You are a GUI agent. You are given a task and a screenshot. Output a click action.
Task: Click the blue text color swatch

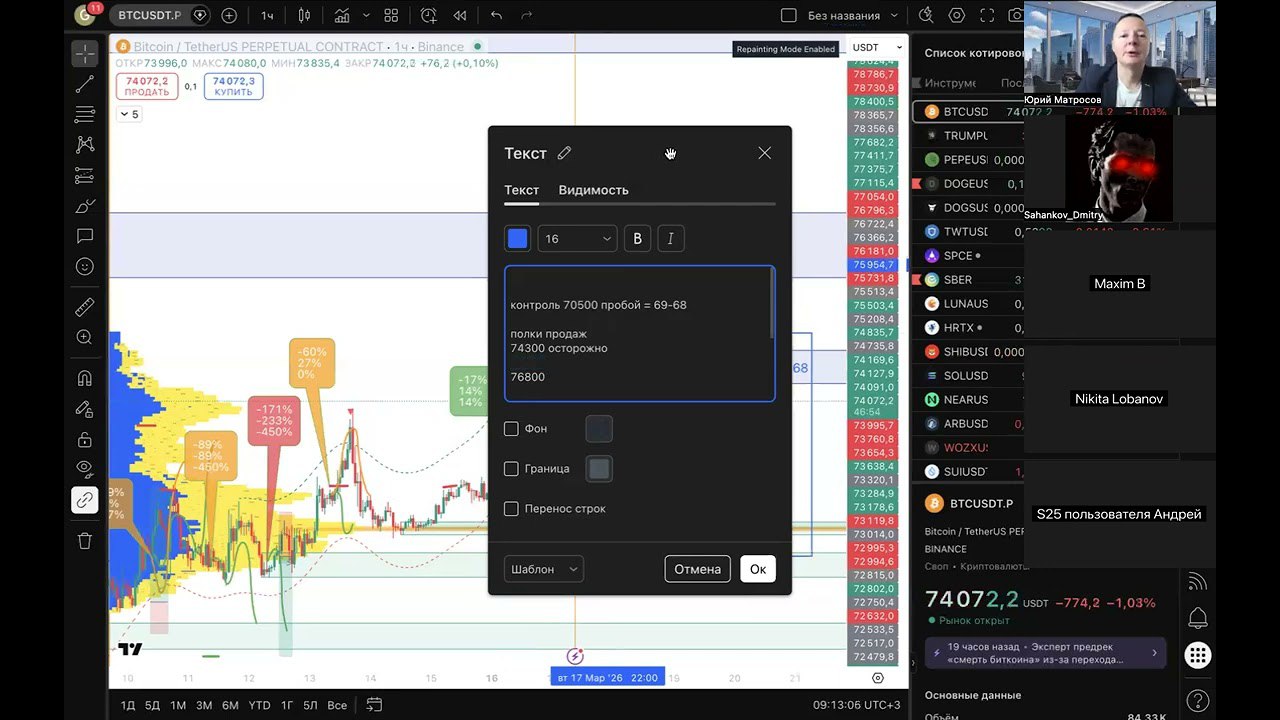click(x=517, y=239)
